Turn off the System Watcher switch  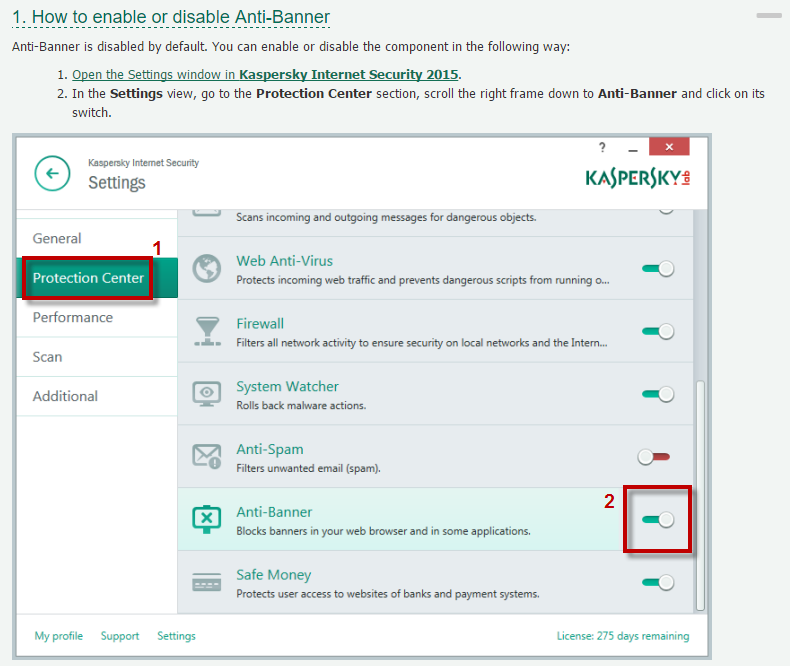[658, 394]
